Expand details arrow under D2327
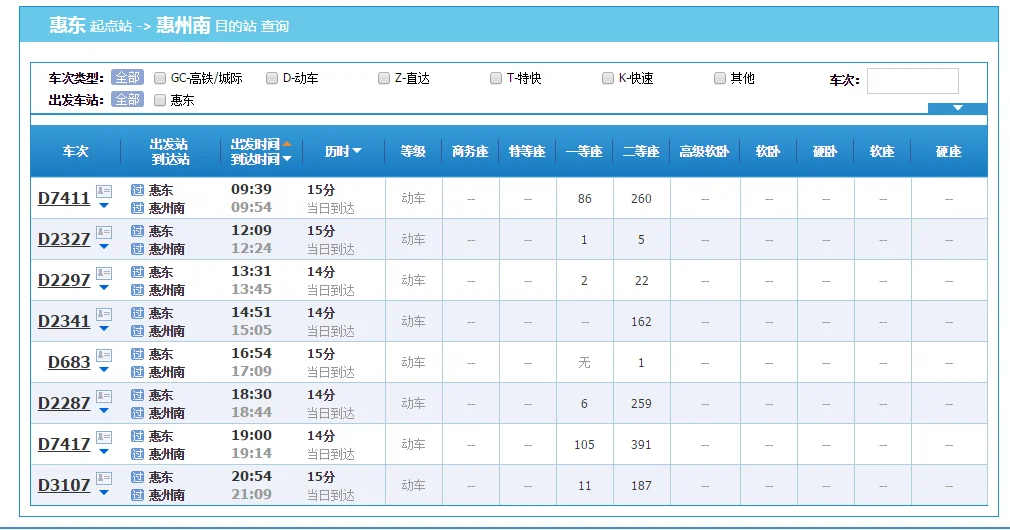The image size is (1010, 530). click(x=104, y=247)
